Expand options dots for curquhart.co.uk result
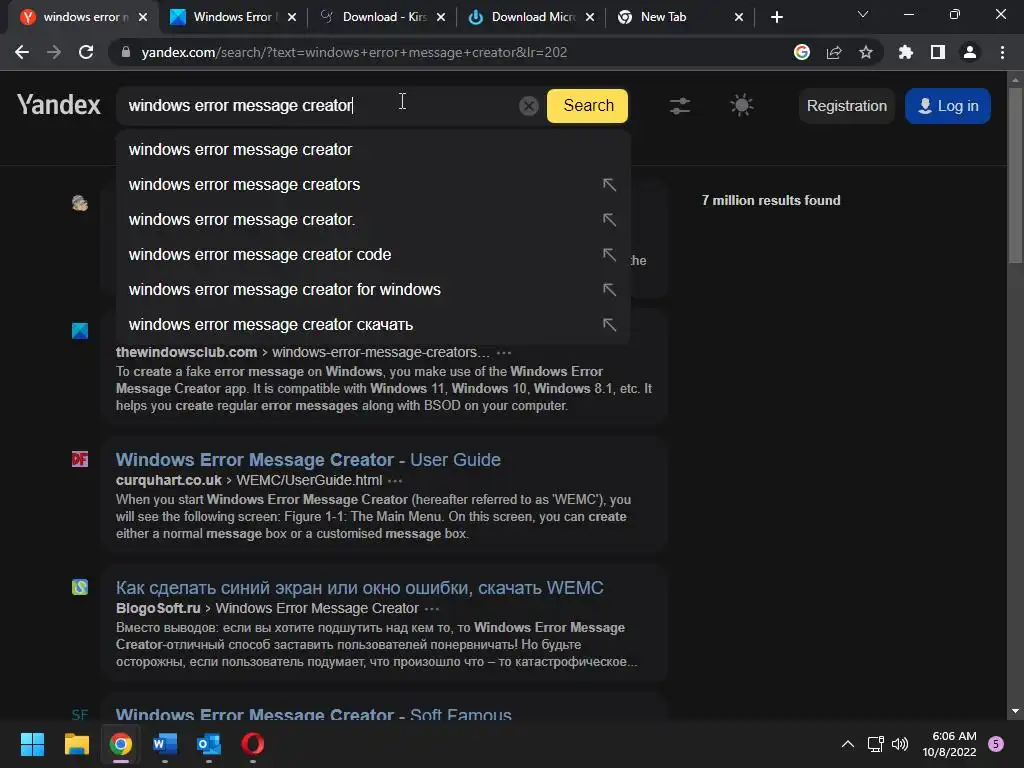The width and height of the screenshot is (1024, 768). pos(395,481)
